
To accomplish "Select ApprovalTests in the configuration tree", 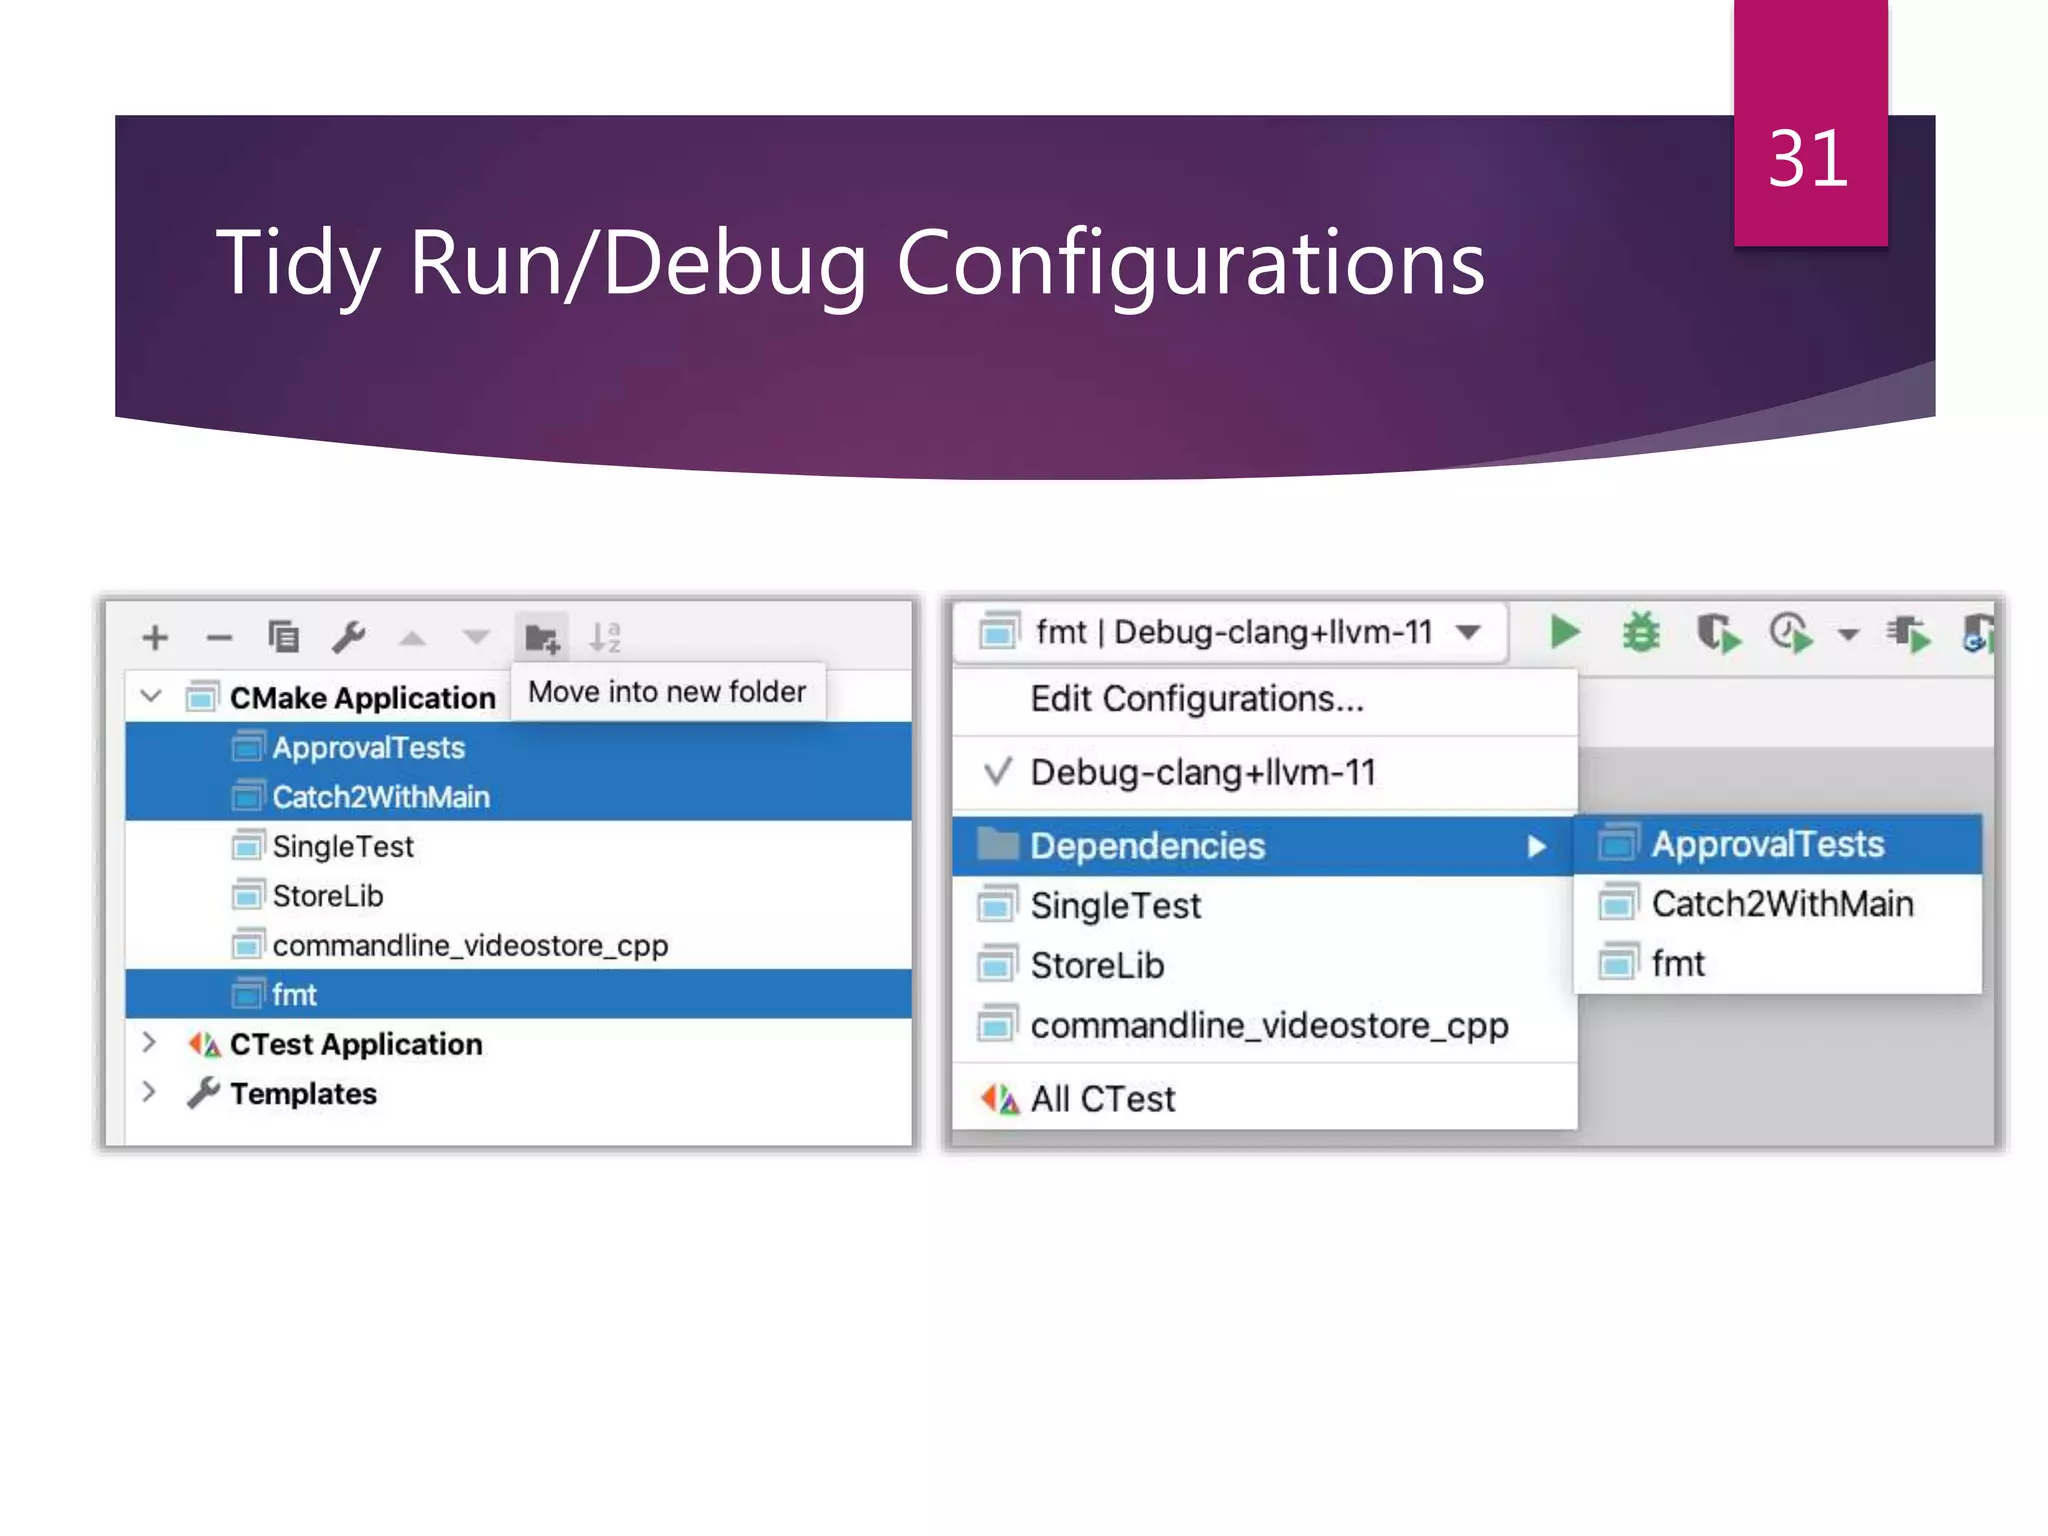I will coord(518,747).
